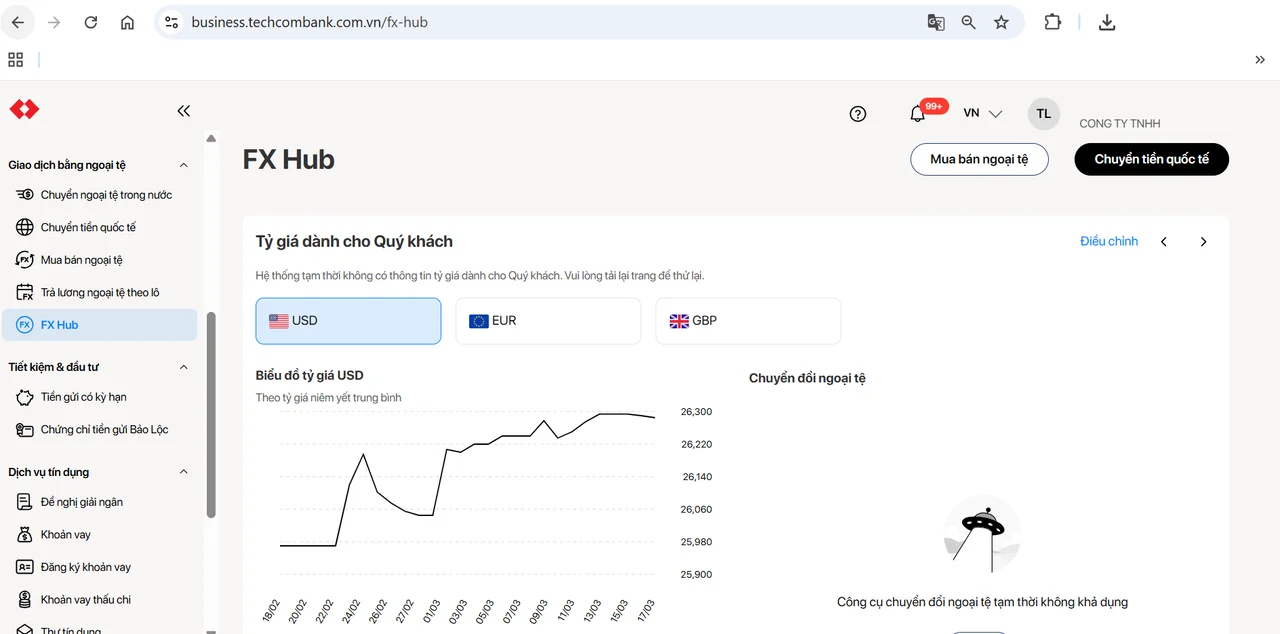Open Chuyển ngoại tệ trong nước menu item
The image size is (1280, 634).
pos(106,195)
